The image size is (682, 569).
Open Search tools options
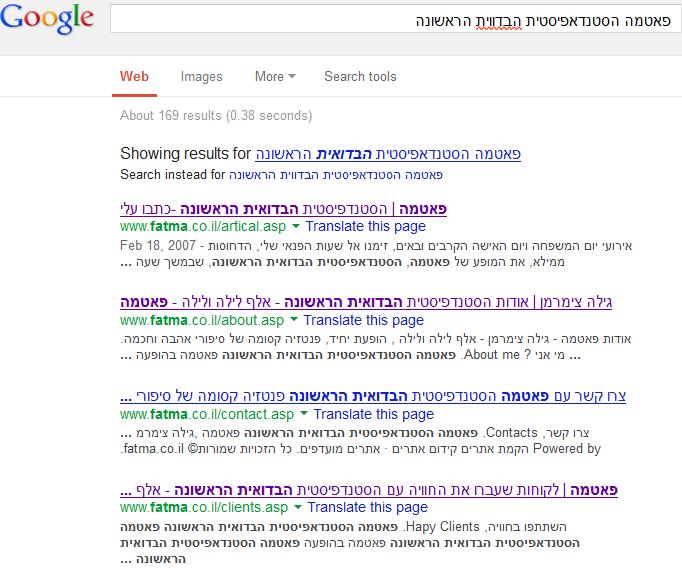pyautogui.click(x=360, y=76)
